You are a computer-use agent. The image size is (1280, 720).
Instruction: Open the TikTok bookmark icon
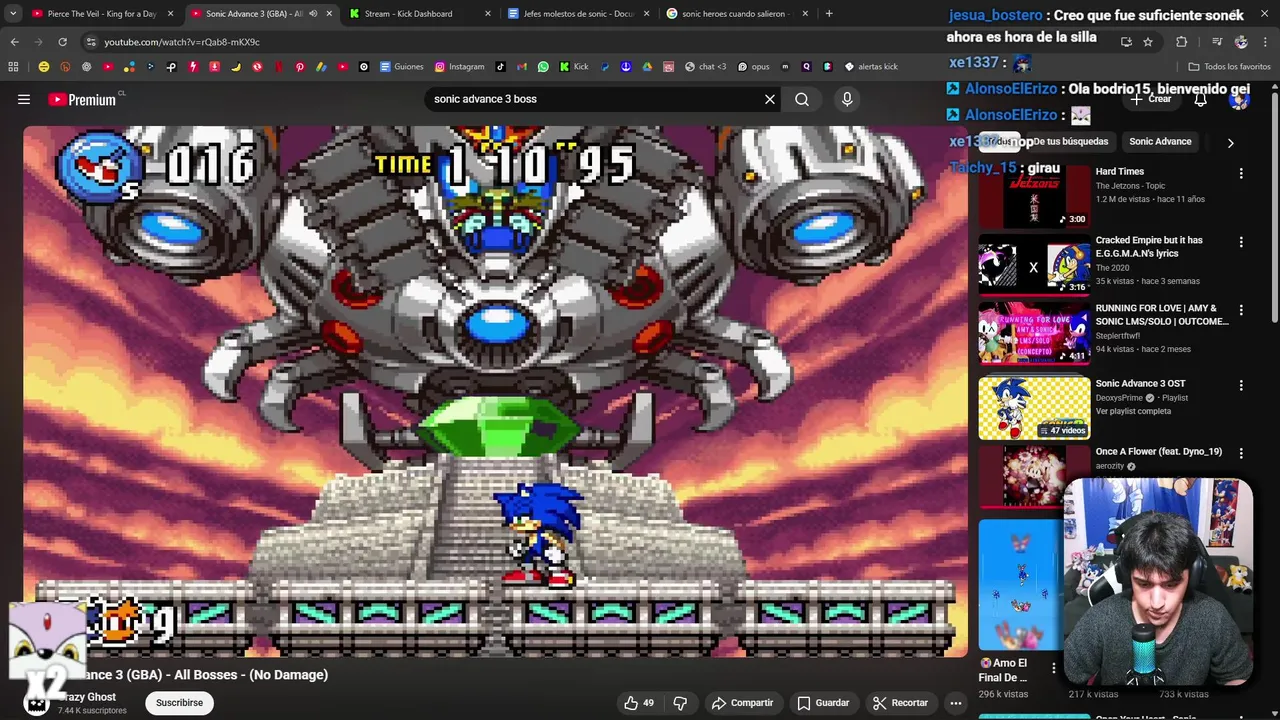[x=500, y=67]
